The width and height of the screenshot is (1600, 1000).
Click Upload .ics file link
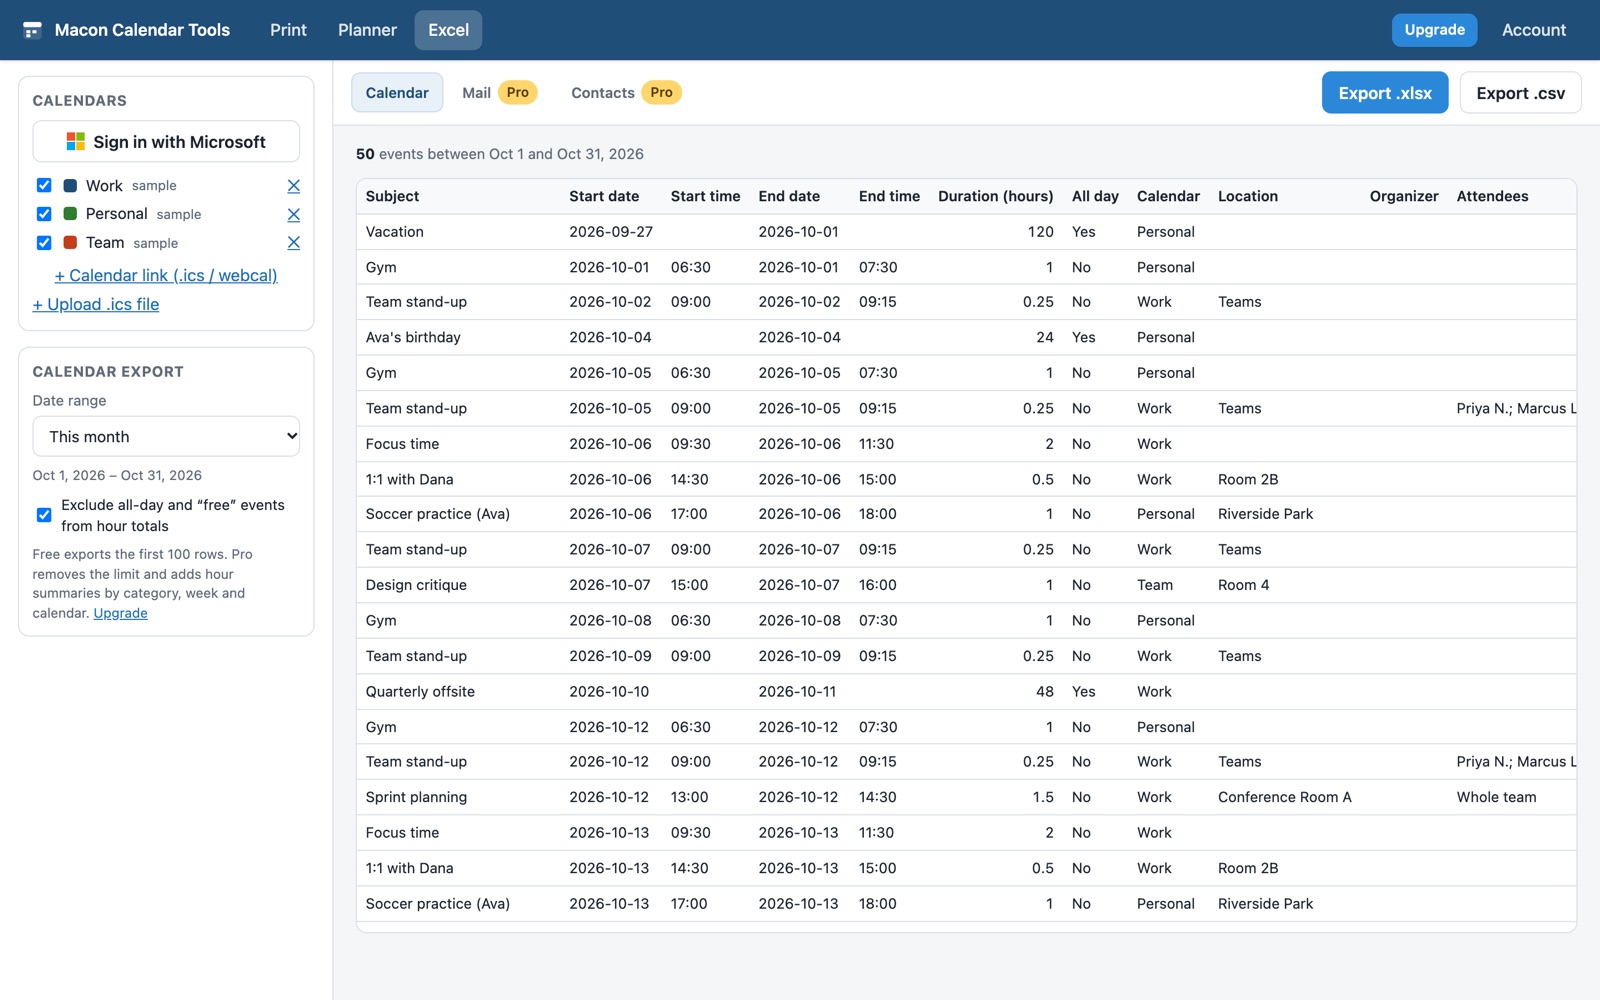click(x=96, y=304)
